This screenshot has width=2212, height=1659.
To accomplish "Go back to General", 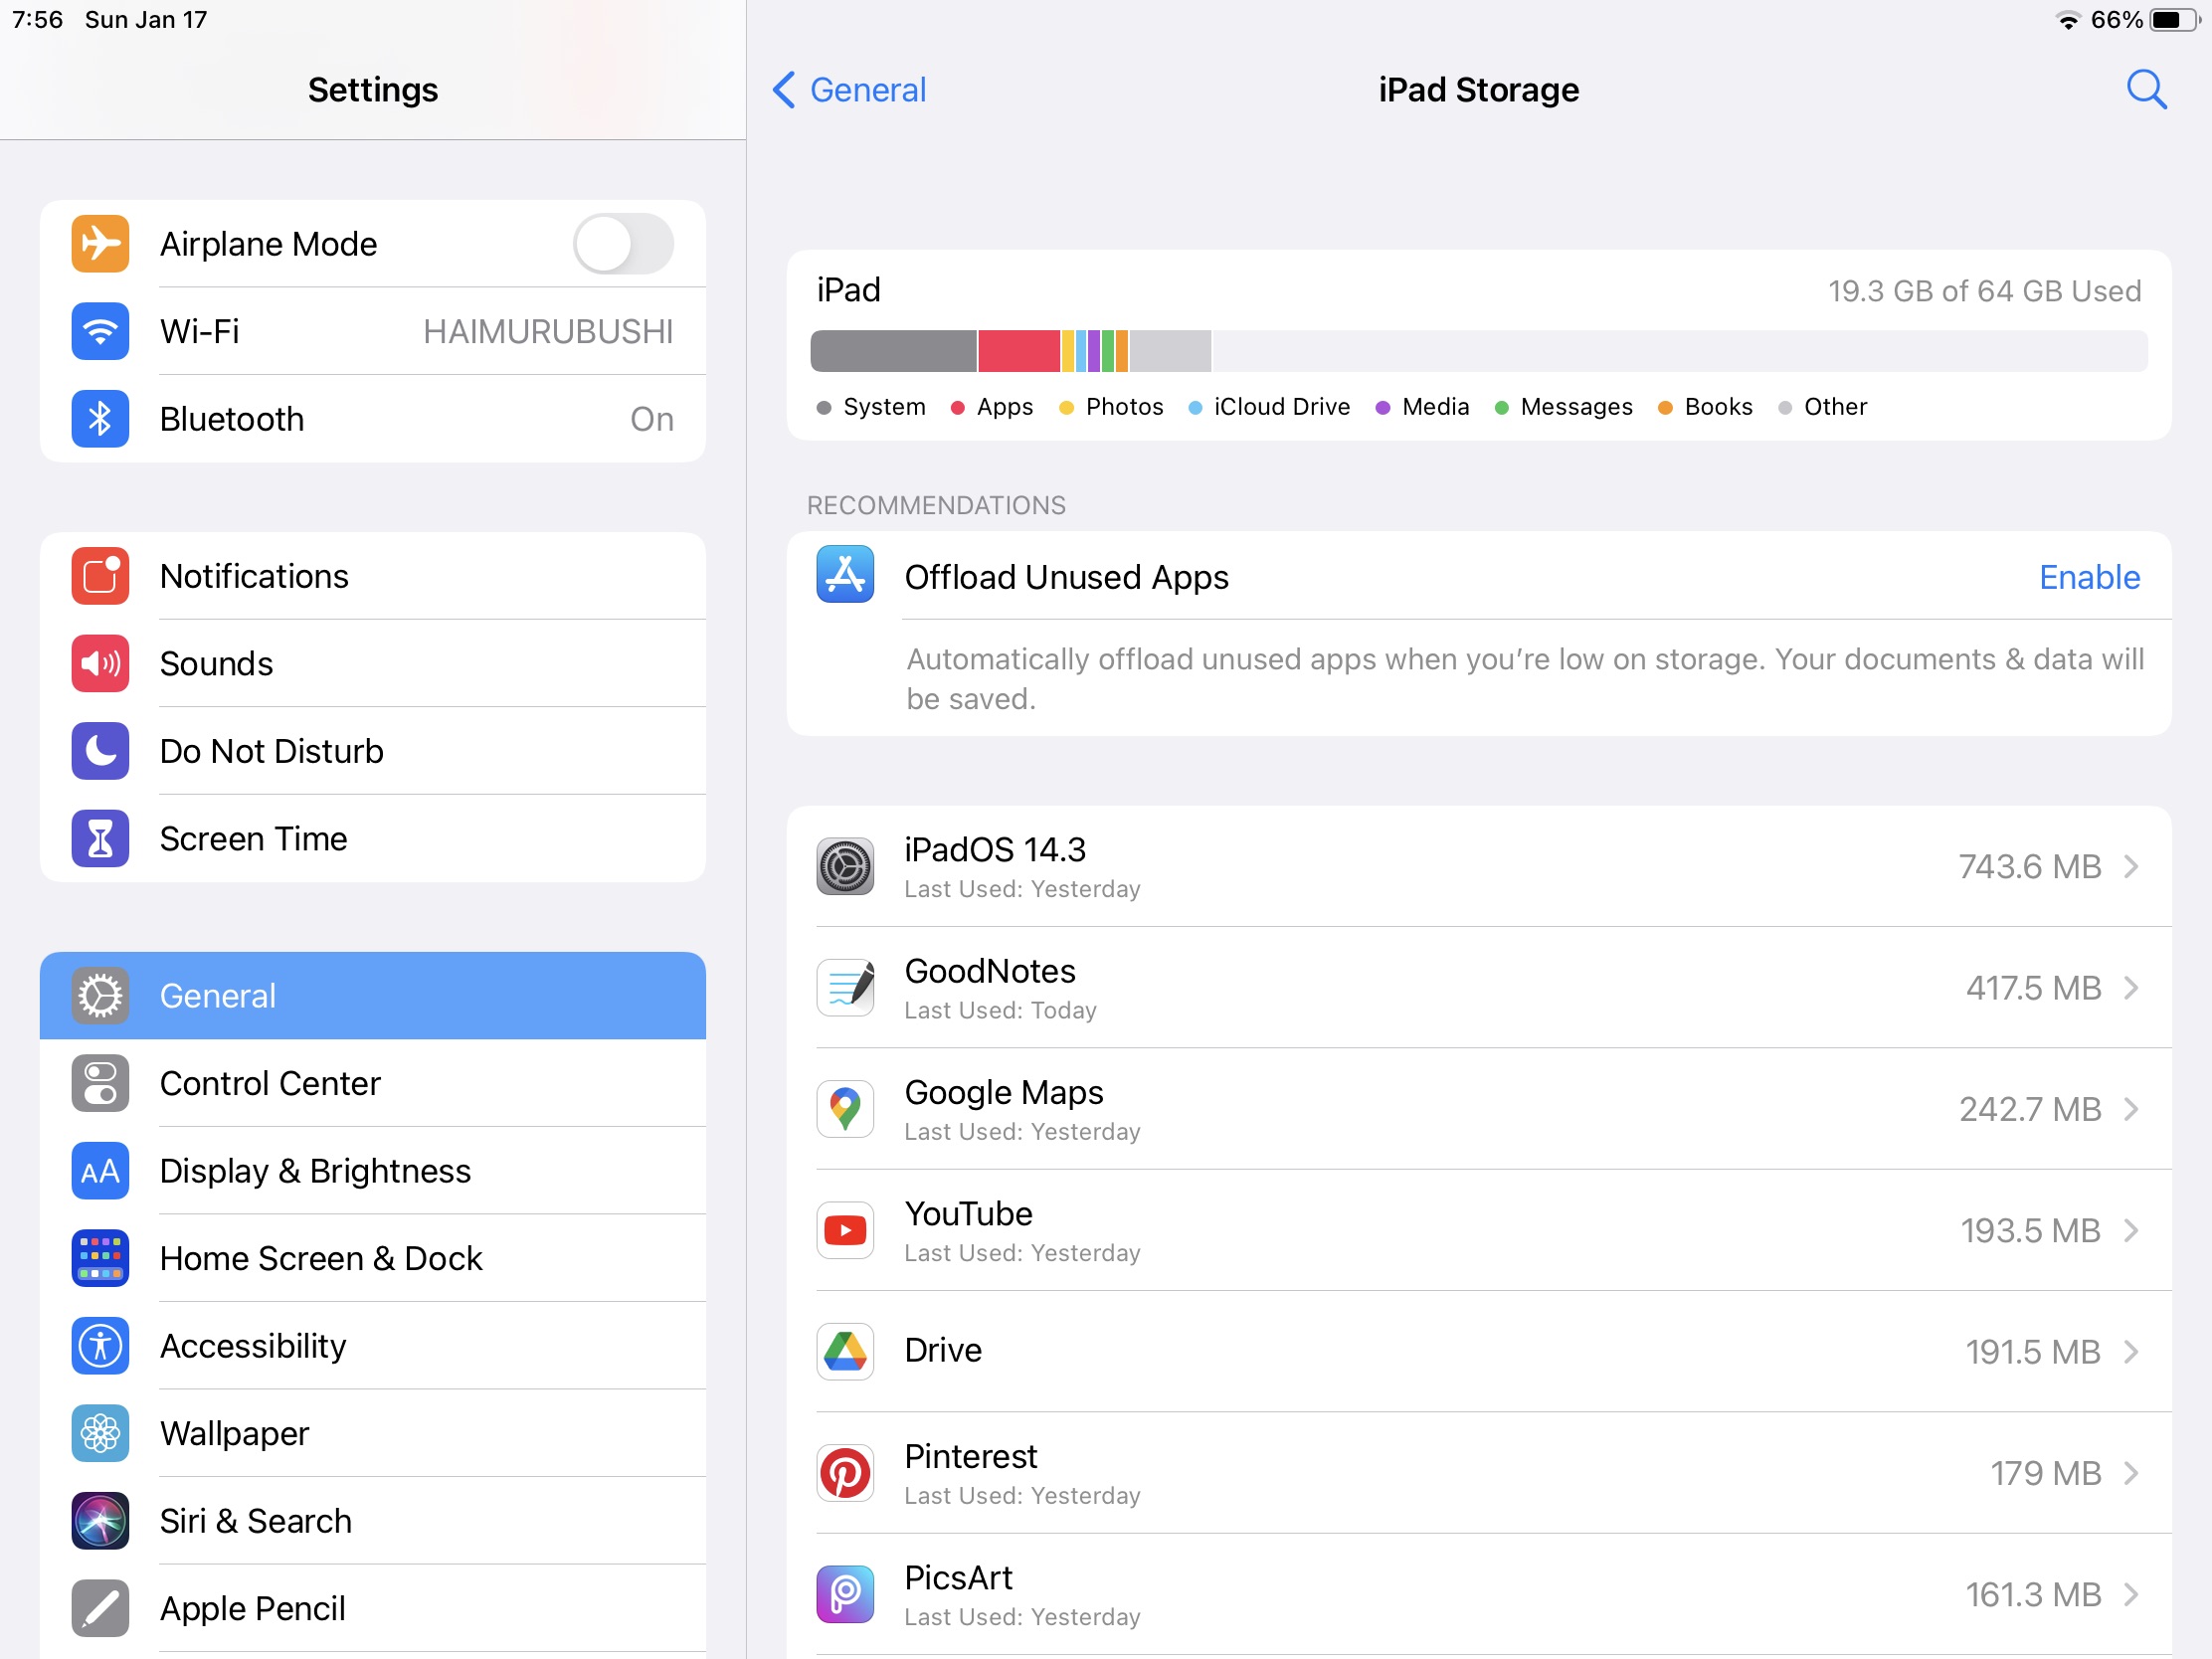I will [849, 90].
